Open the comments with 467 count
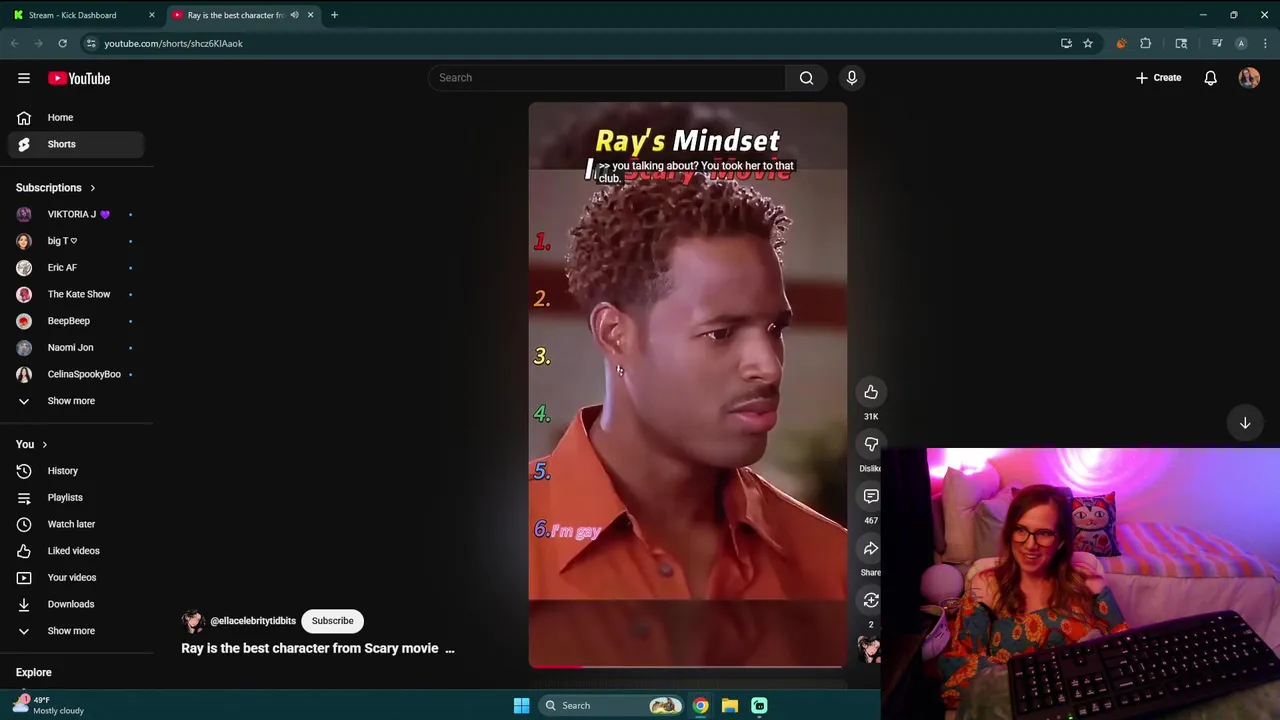 pos(871,496)
